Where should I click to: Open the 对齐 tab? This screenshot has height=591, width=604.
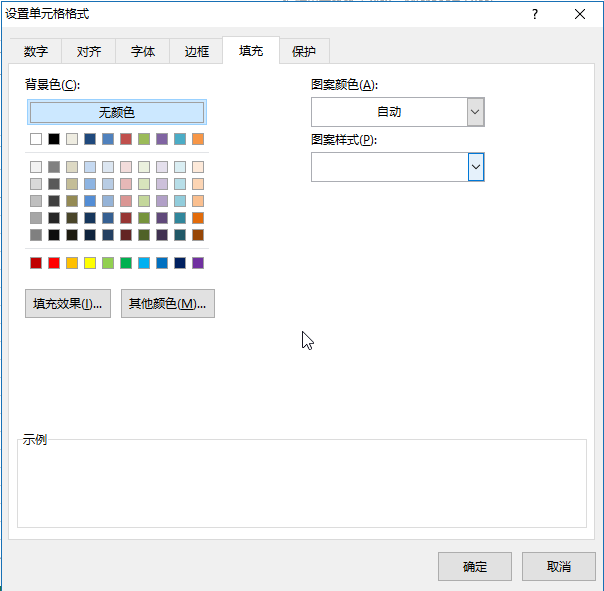click(x=89, y=51)
